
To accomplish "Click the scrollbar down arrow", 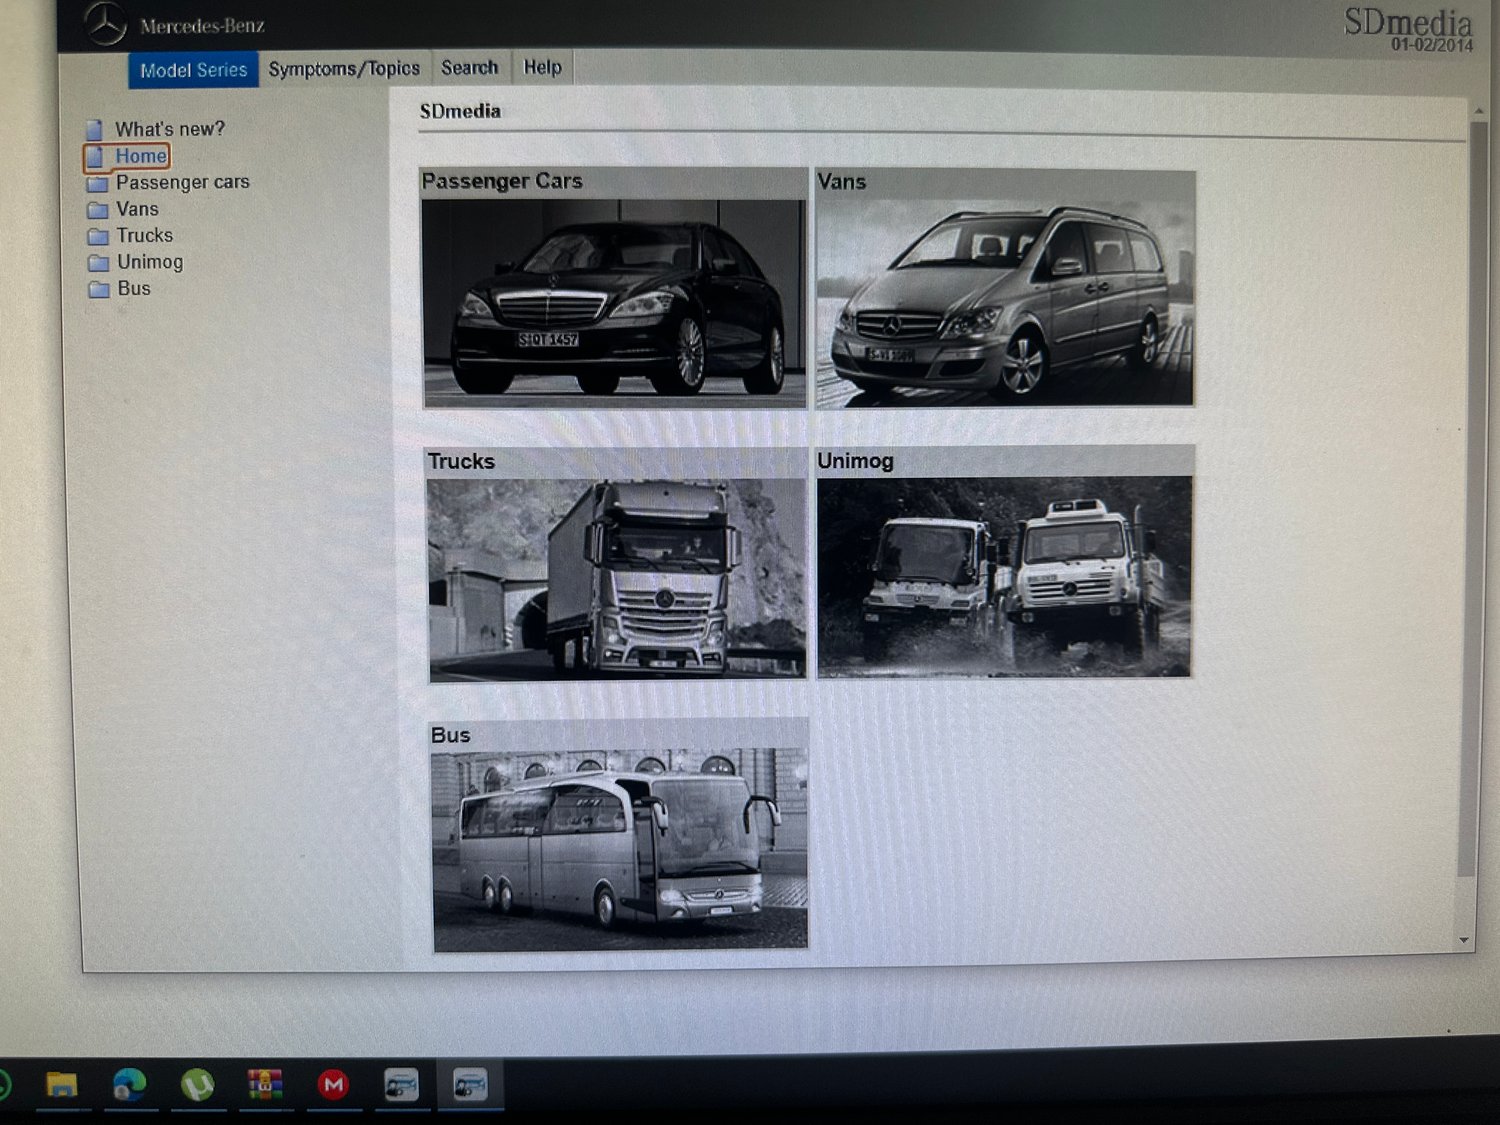I will point(1465,940).
